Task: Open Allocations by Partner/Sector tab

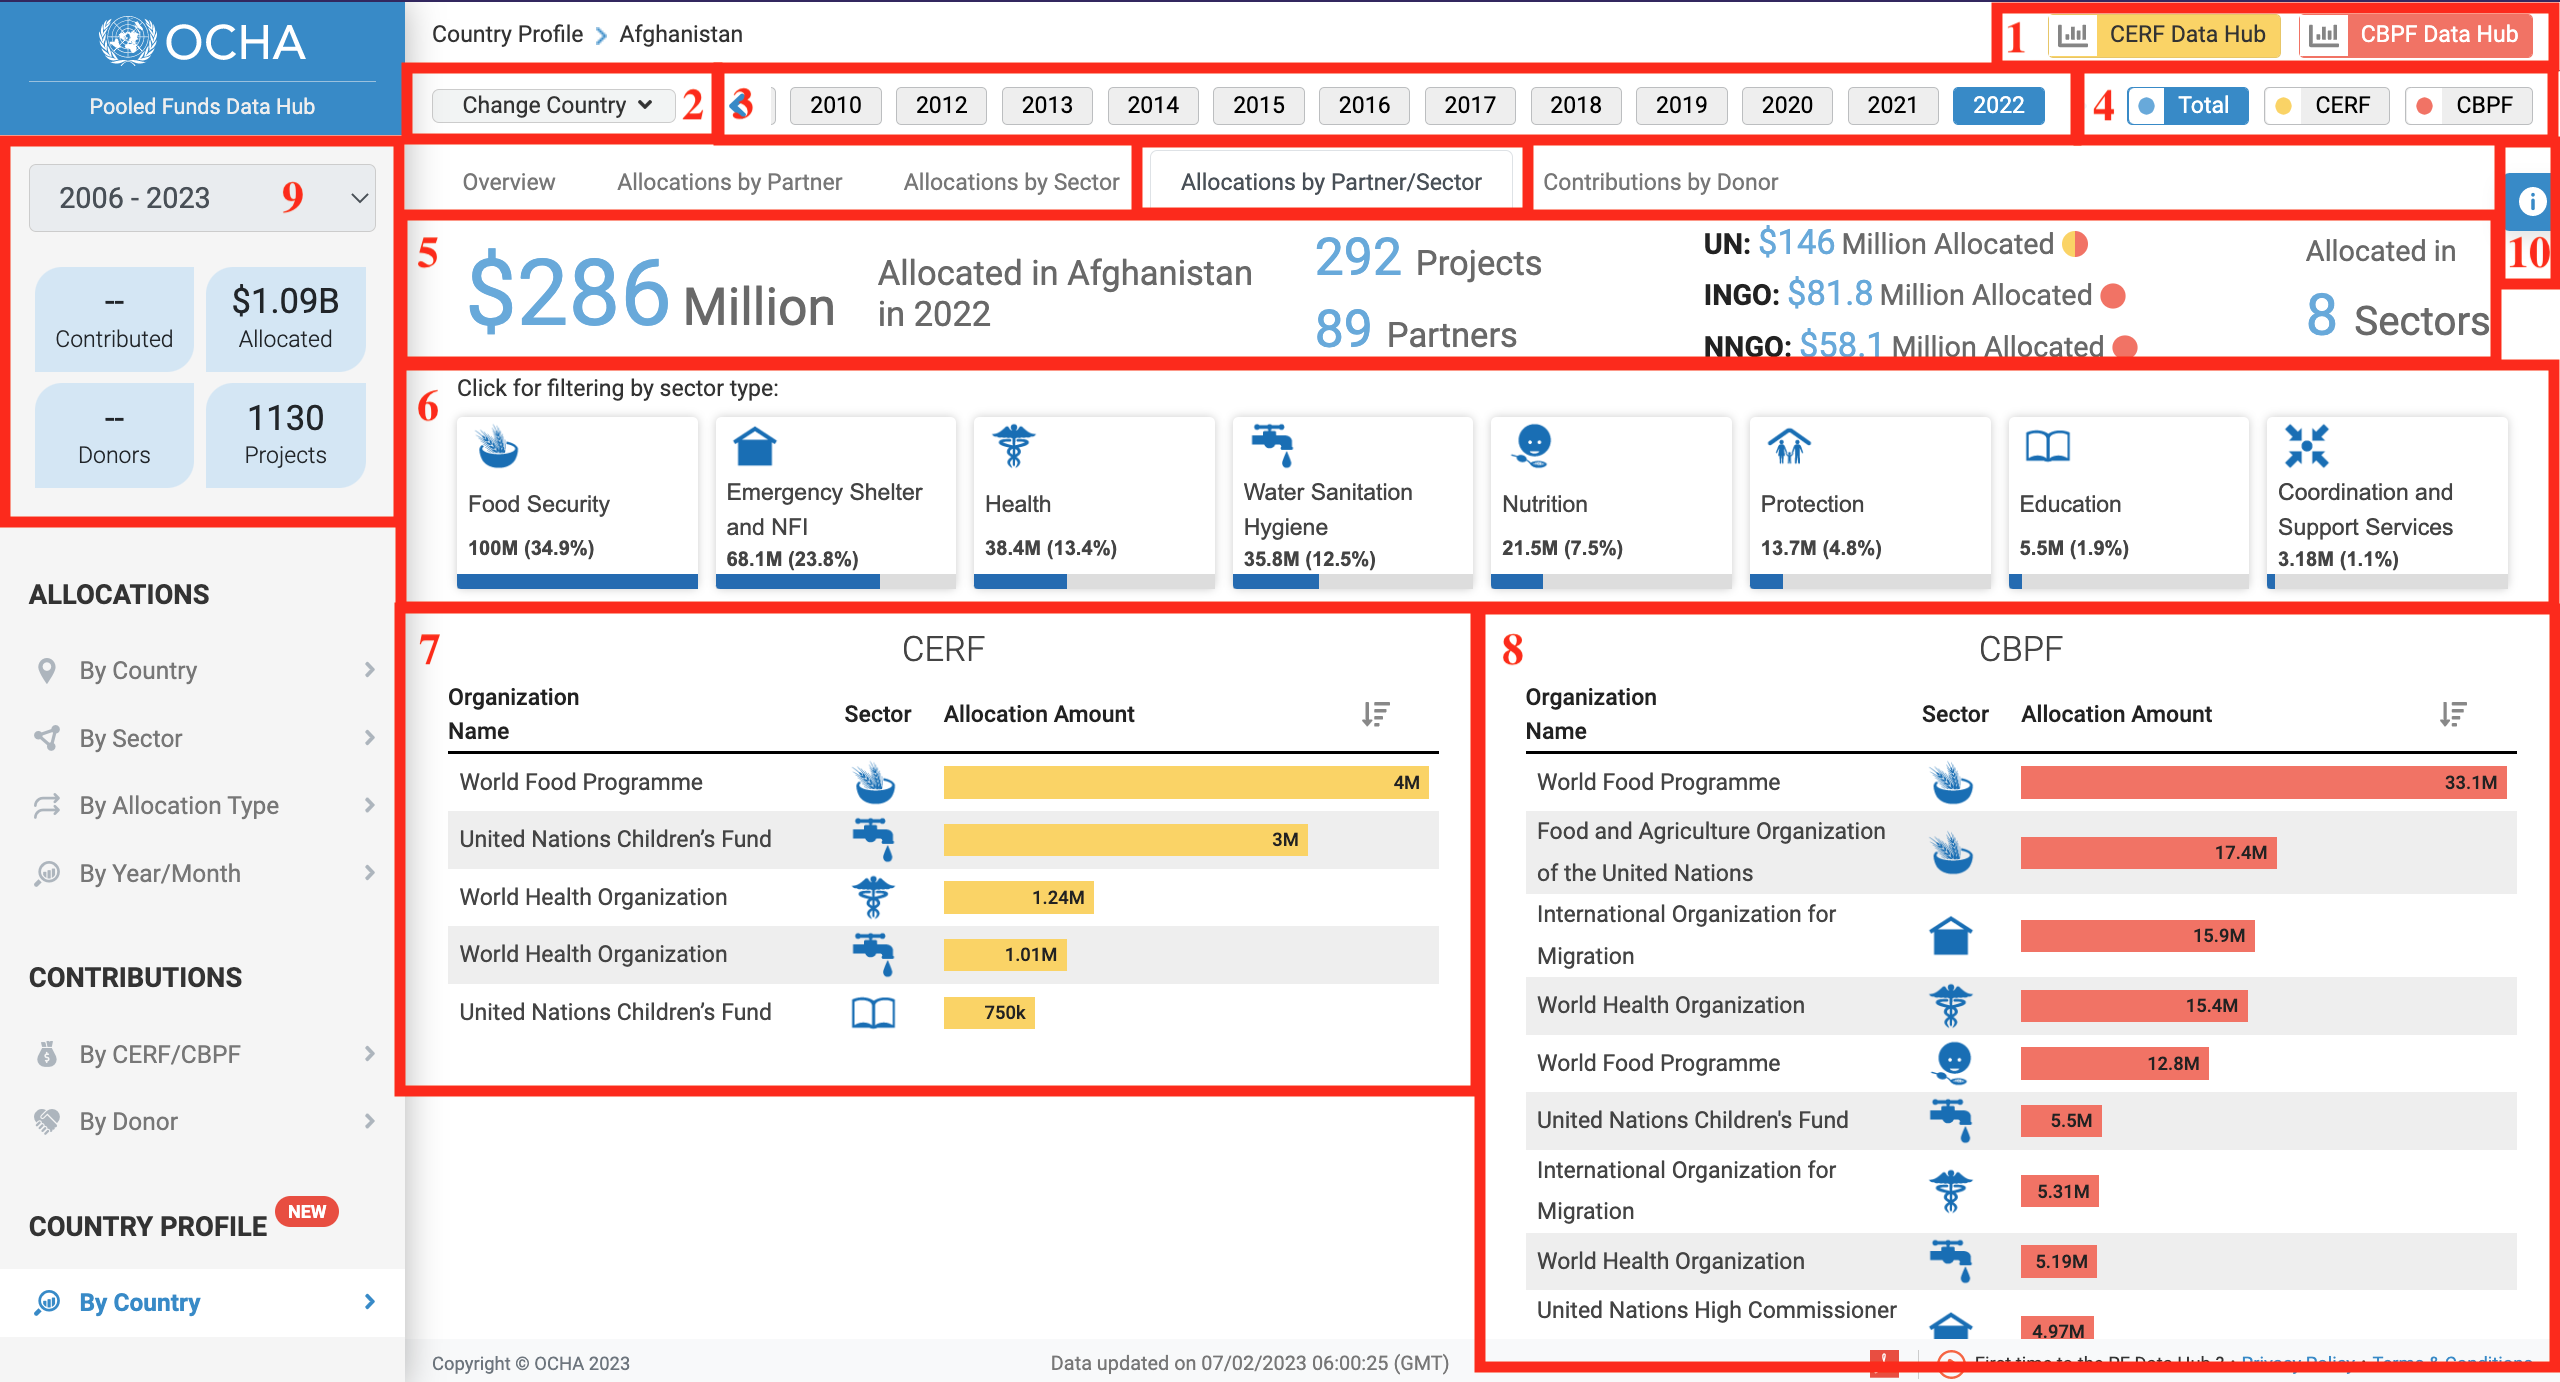Action: (x=1331, y=182)
